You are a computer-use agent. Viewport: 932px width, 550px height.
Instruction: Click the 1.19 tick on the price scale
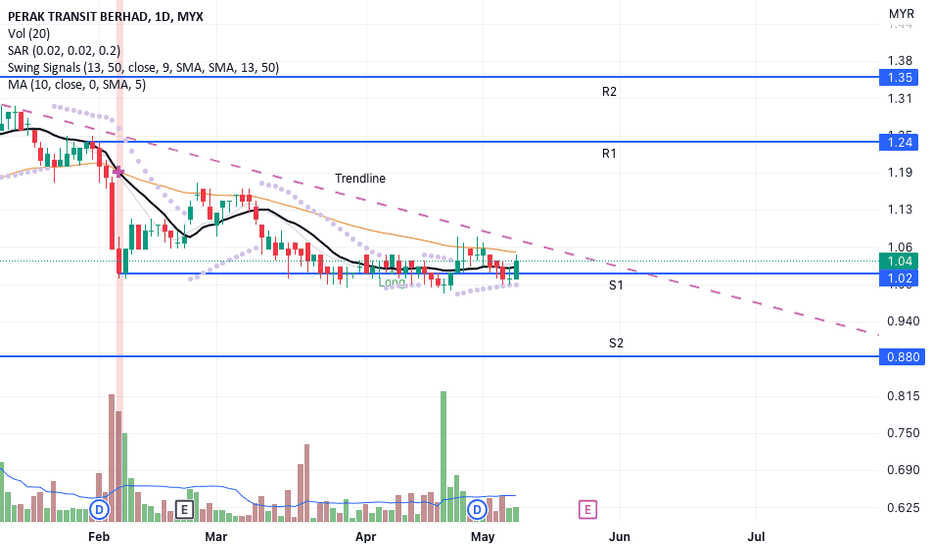[899, 172]
